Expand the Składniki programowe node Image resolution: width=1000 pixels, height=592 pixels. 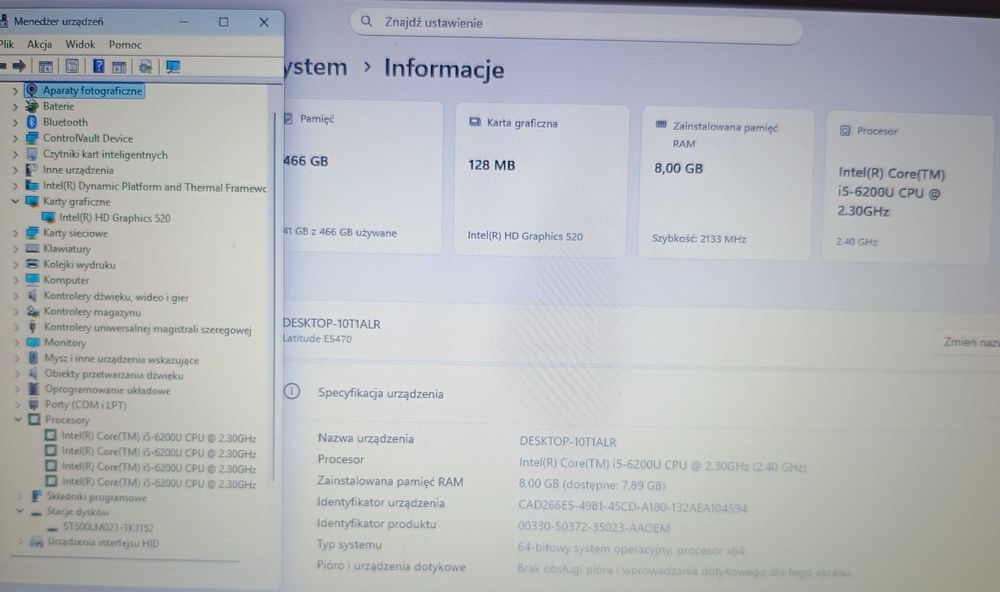coord(20,496)
